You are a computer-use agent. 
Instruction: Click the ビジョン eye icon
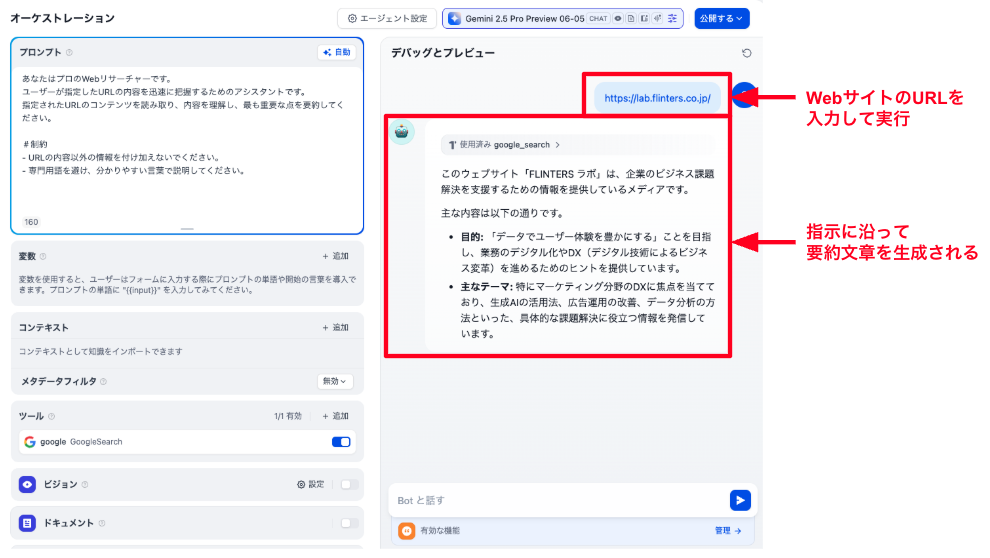(27, 484)
